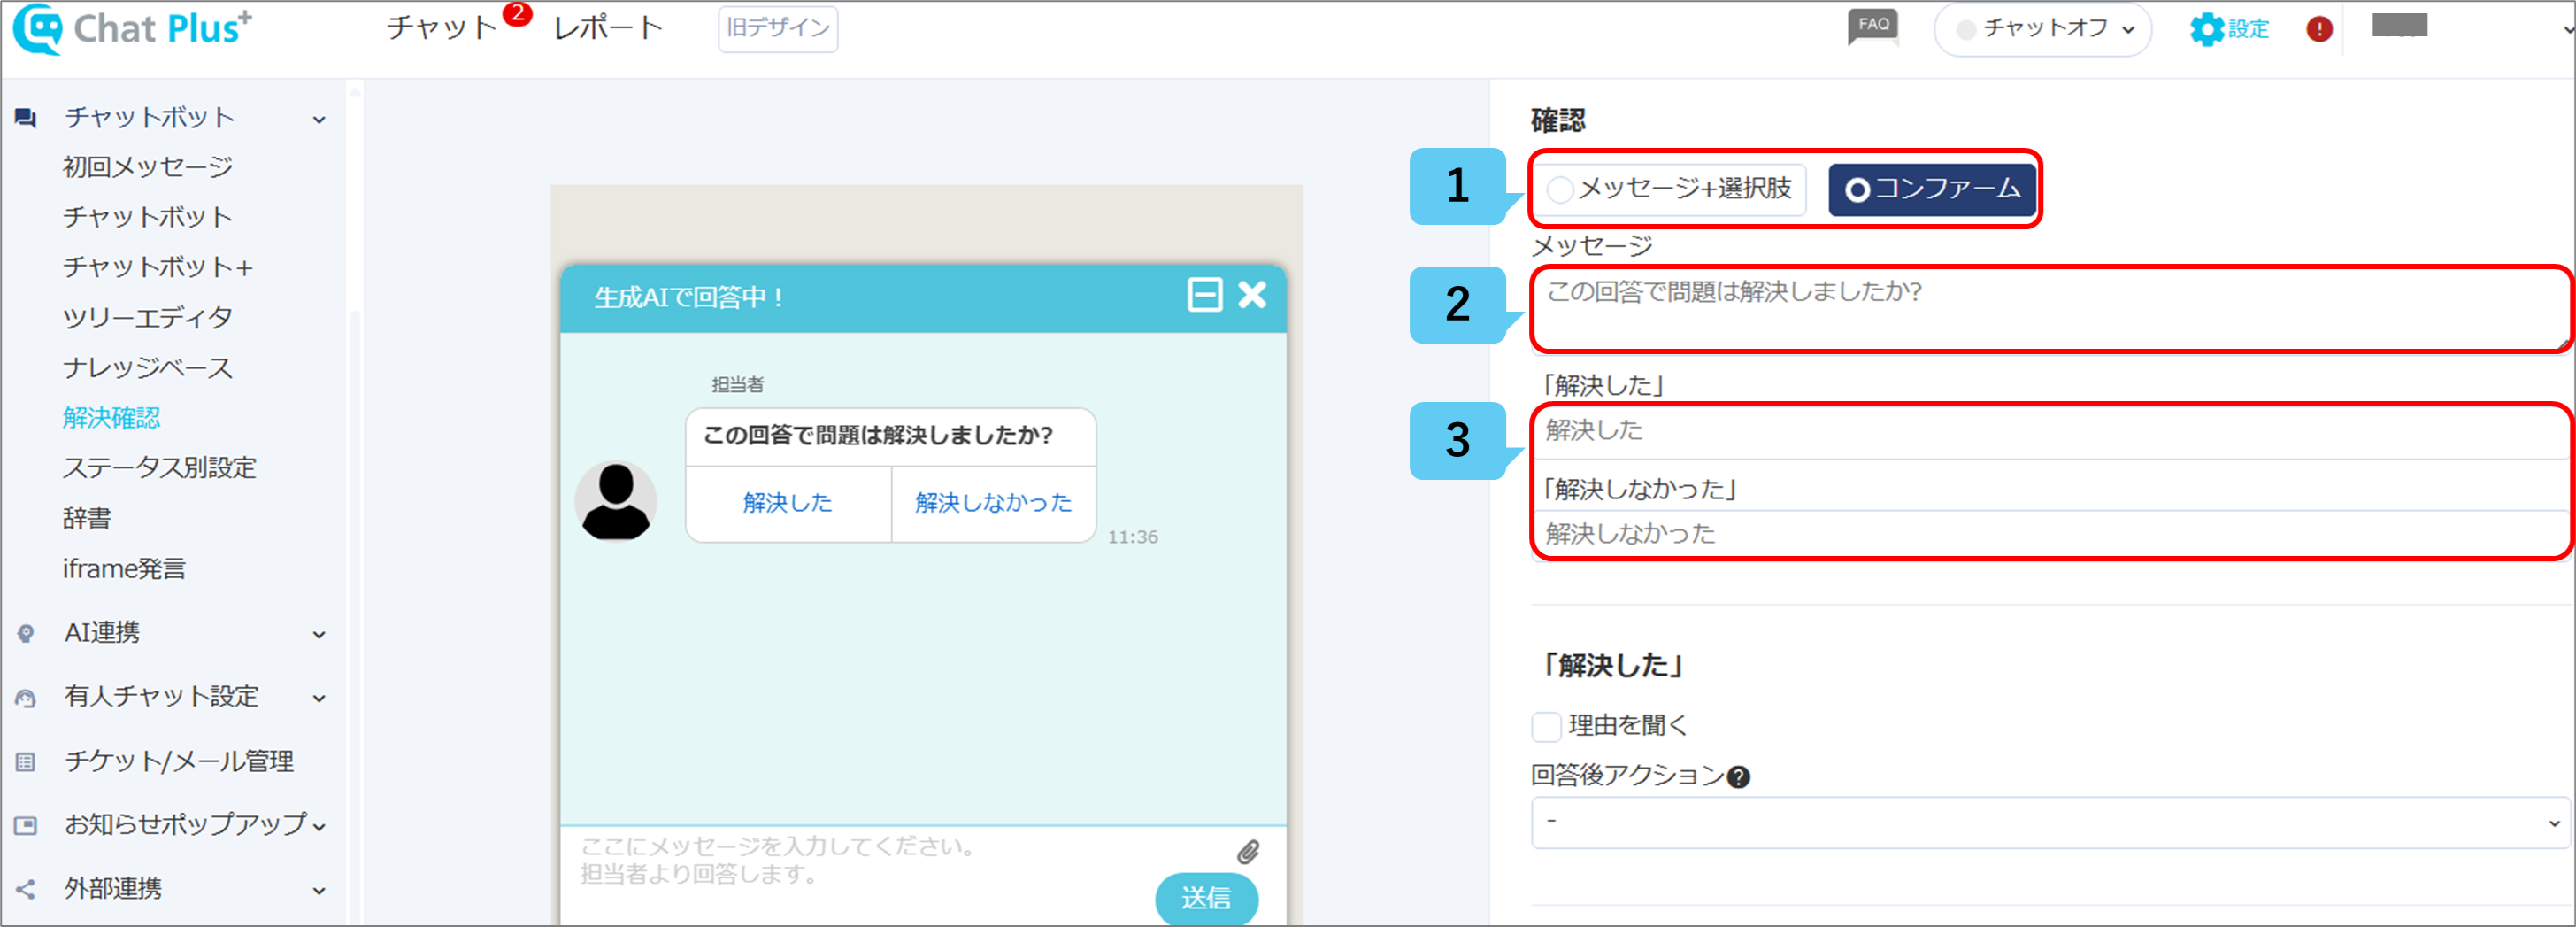Click the 有人チャット設定 headset icon
The height and width of the screenshot is (927, 2576).
pyautogui.click(x=25, y=698)
